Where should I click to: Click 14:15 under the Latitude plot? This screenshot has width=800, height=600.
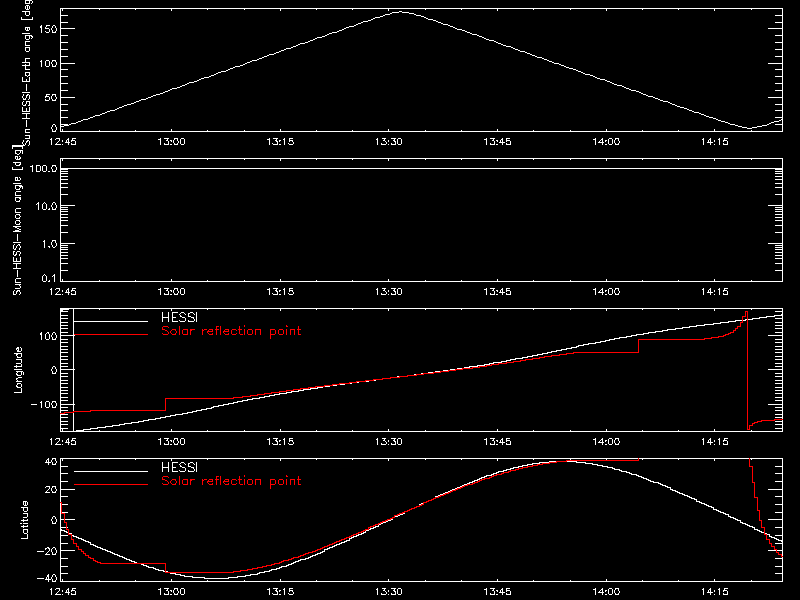click(715, 591)
